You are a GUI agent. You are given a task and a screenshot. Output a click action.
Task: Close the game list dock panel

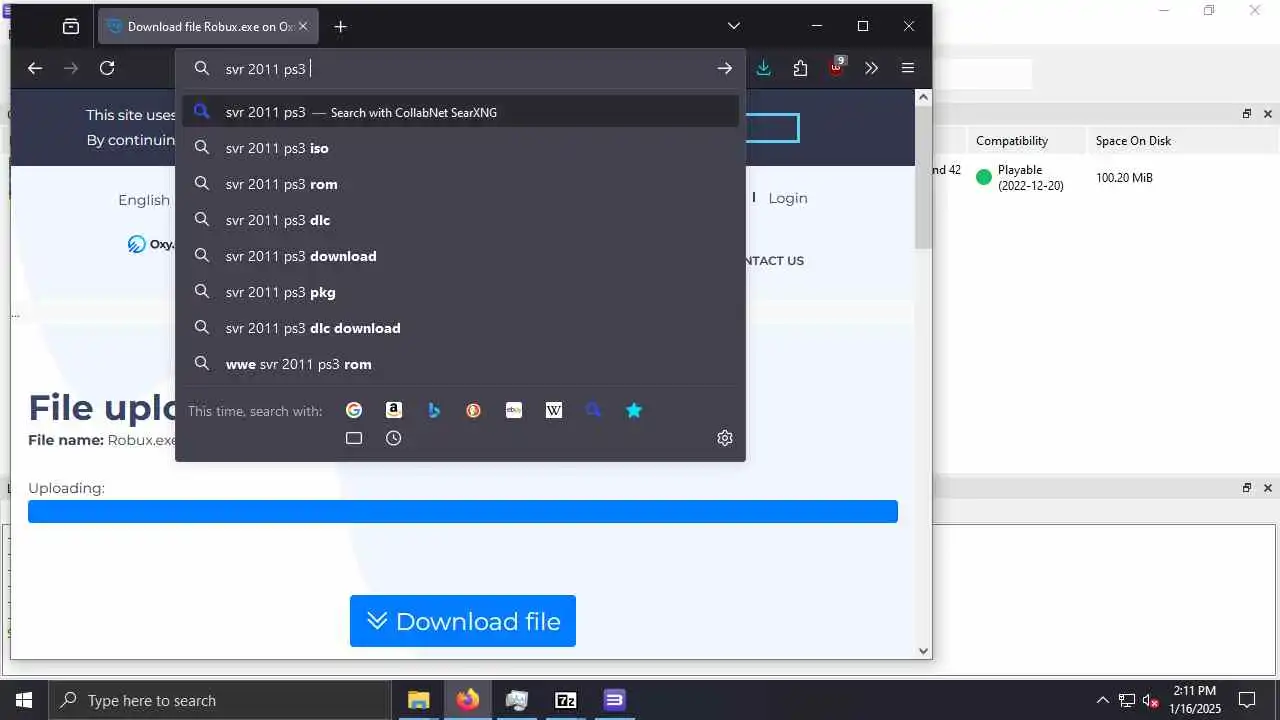[x=1268, y=114]
